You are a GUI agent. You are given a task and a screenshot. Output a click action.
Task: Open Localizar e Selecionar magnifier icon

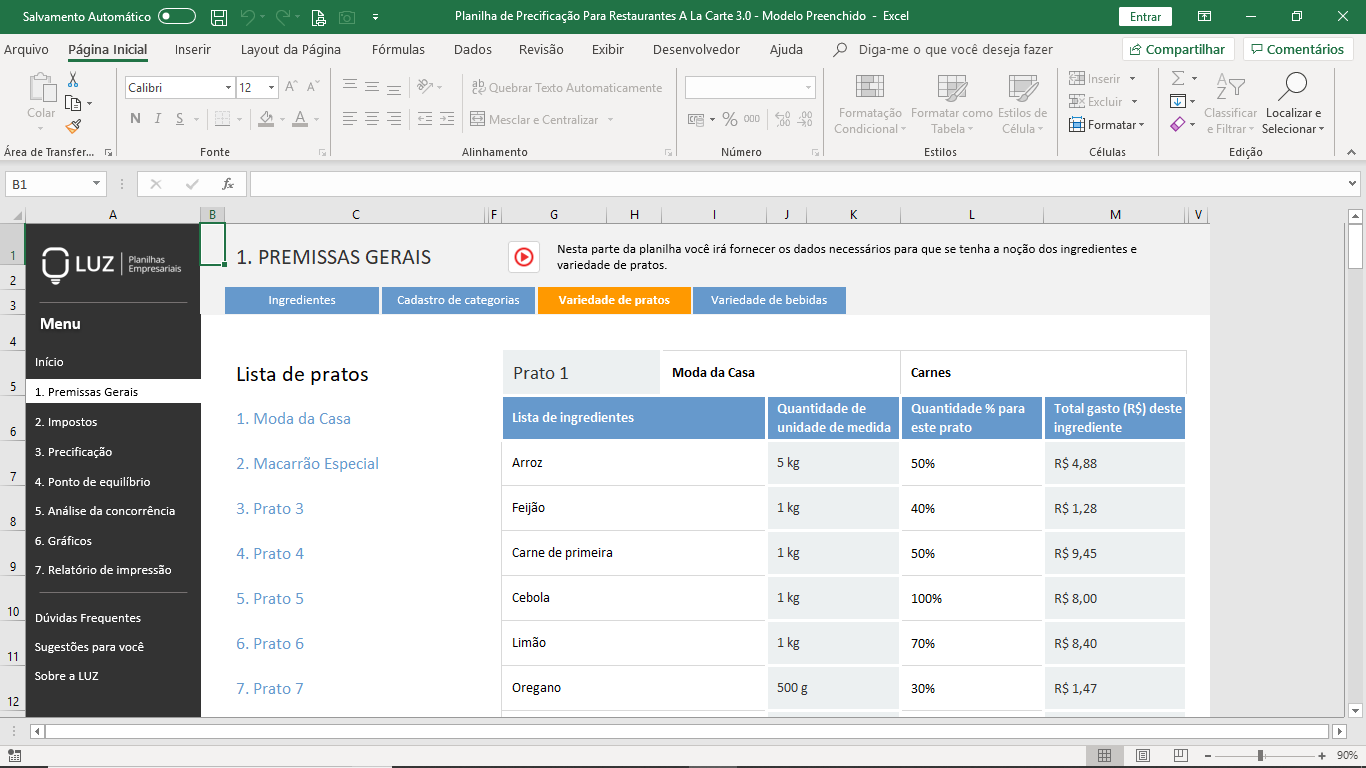(1293, 87)
